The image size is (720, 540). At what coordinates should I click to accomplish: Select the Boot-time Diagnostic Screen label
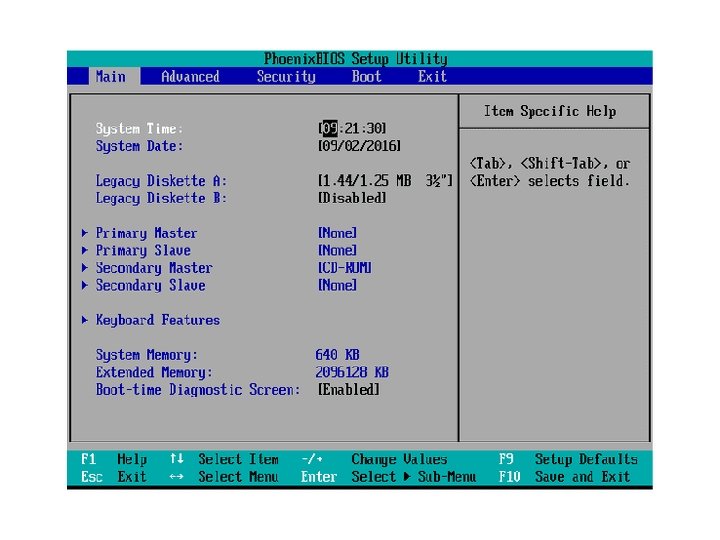click(198, 390)
